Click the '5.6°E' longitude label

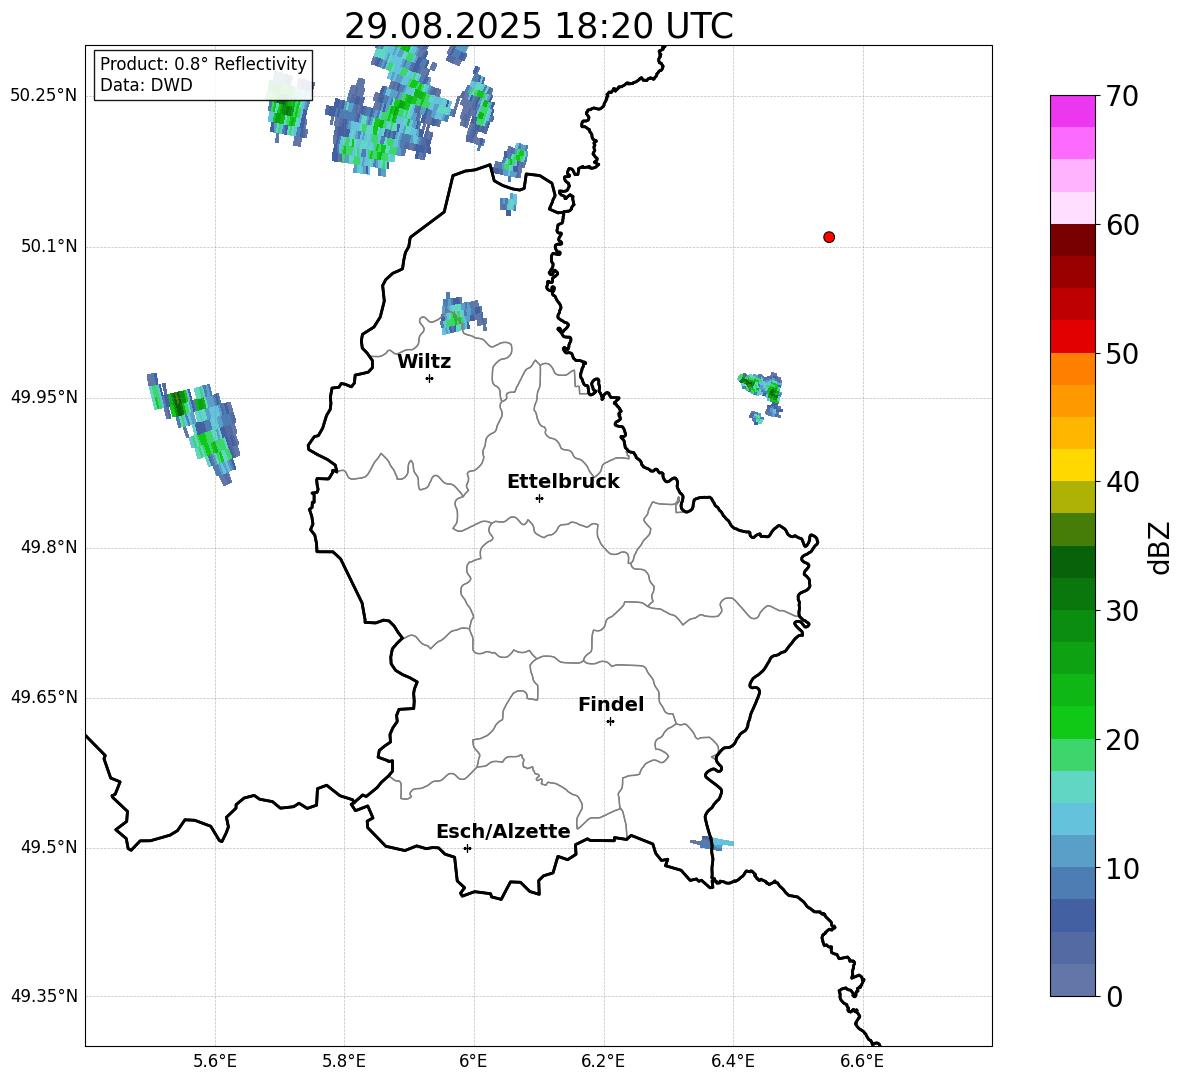pyautogui.click(x=215, y=1061)
